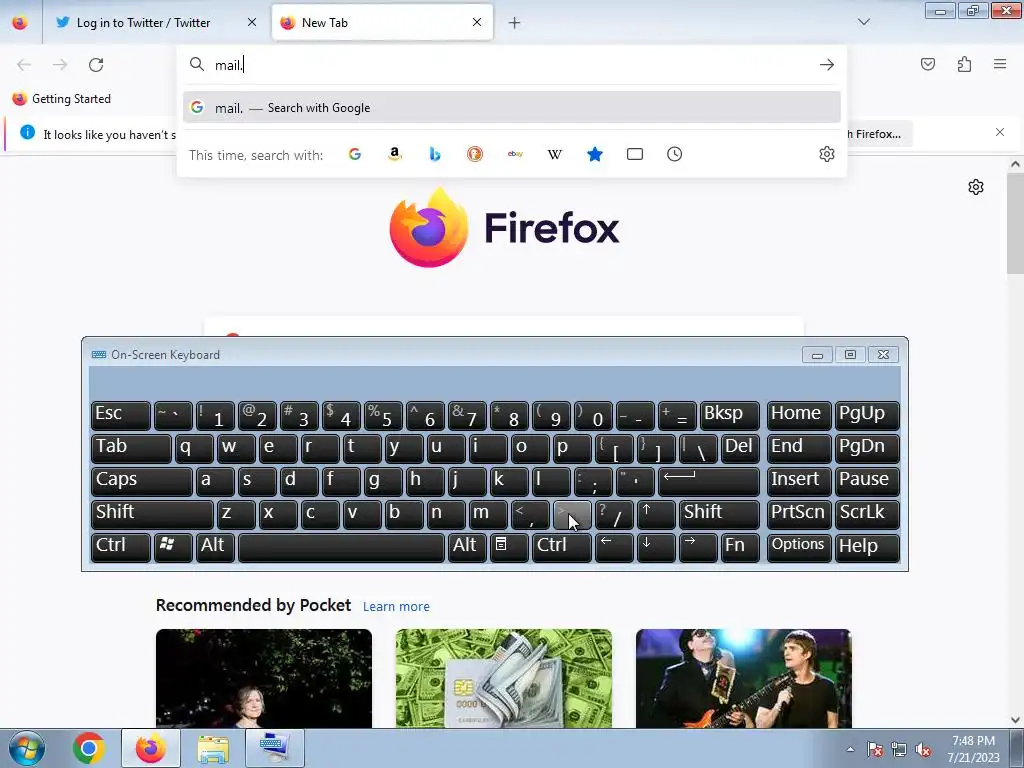1024x768 pixels.
Task: Tap the spacebar on On-Screen Keyboard
Action: (x=341, y=547)
